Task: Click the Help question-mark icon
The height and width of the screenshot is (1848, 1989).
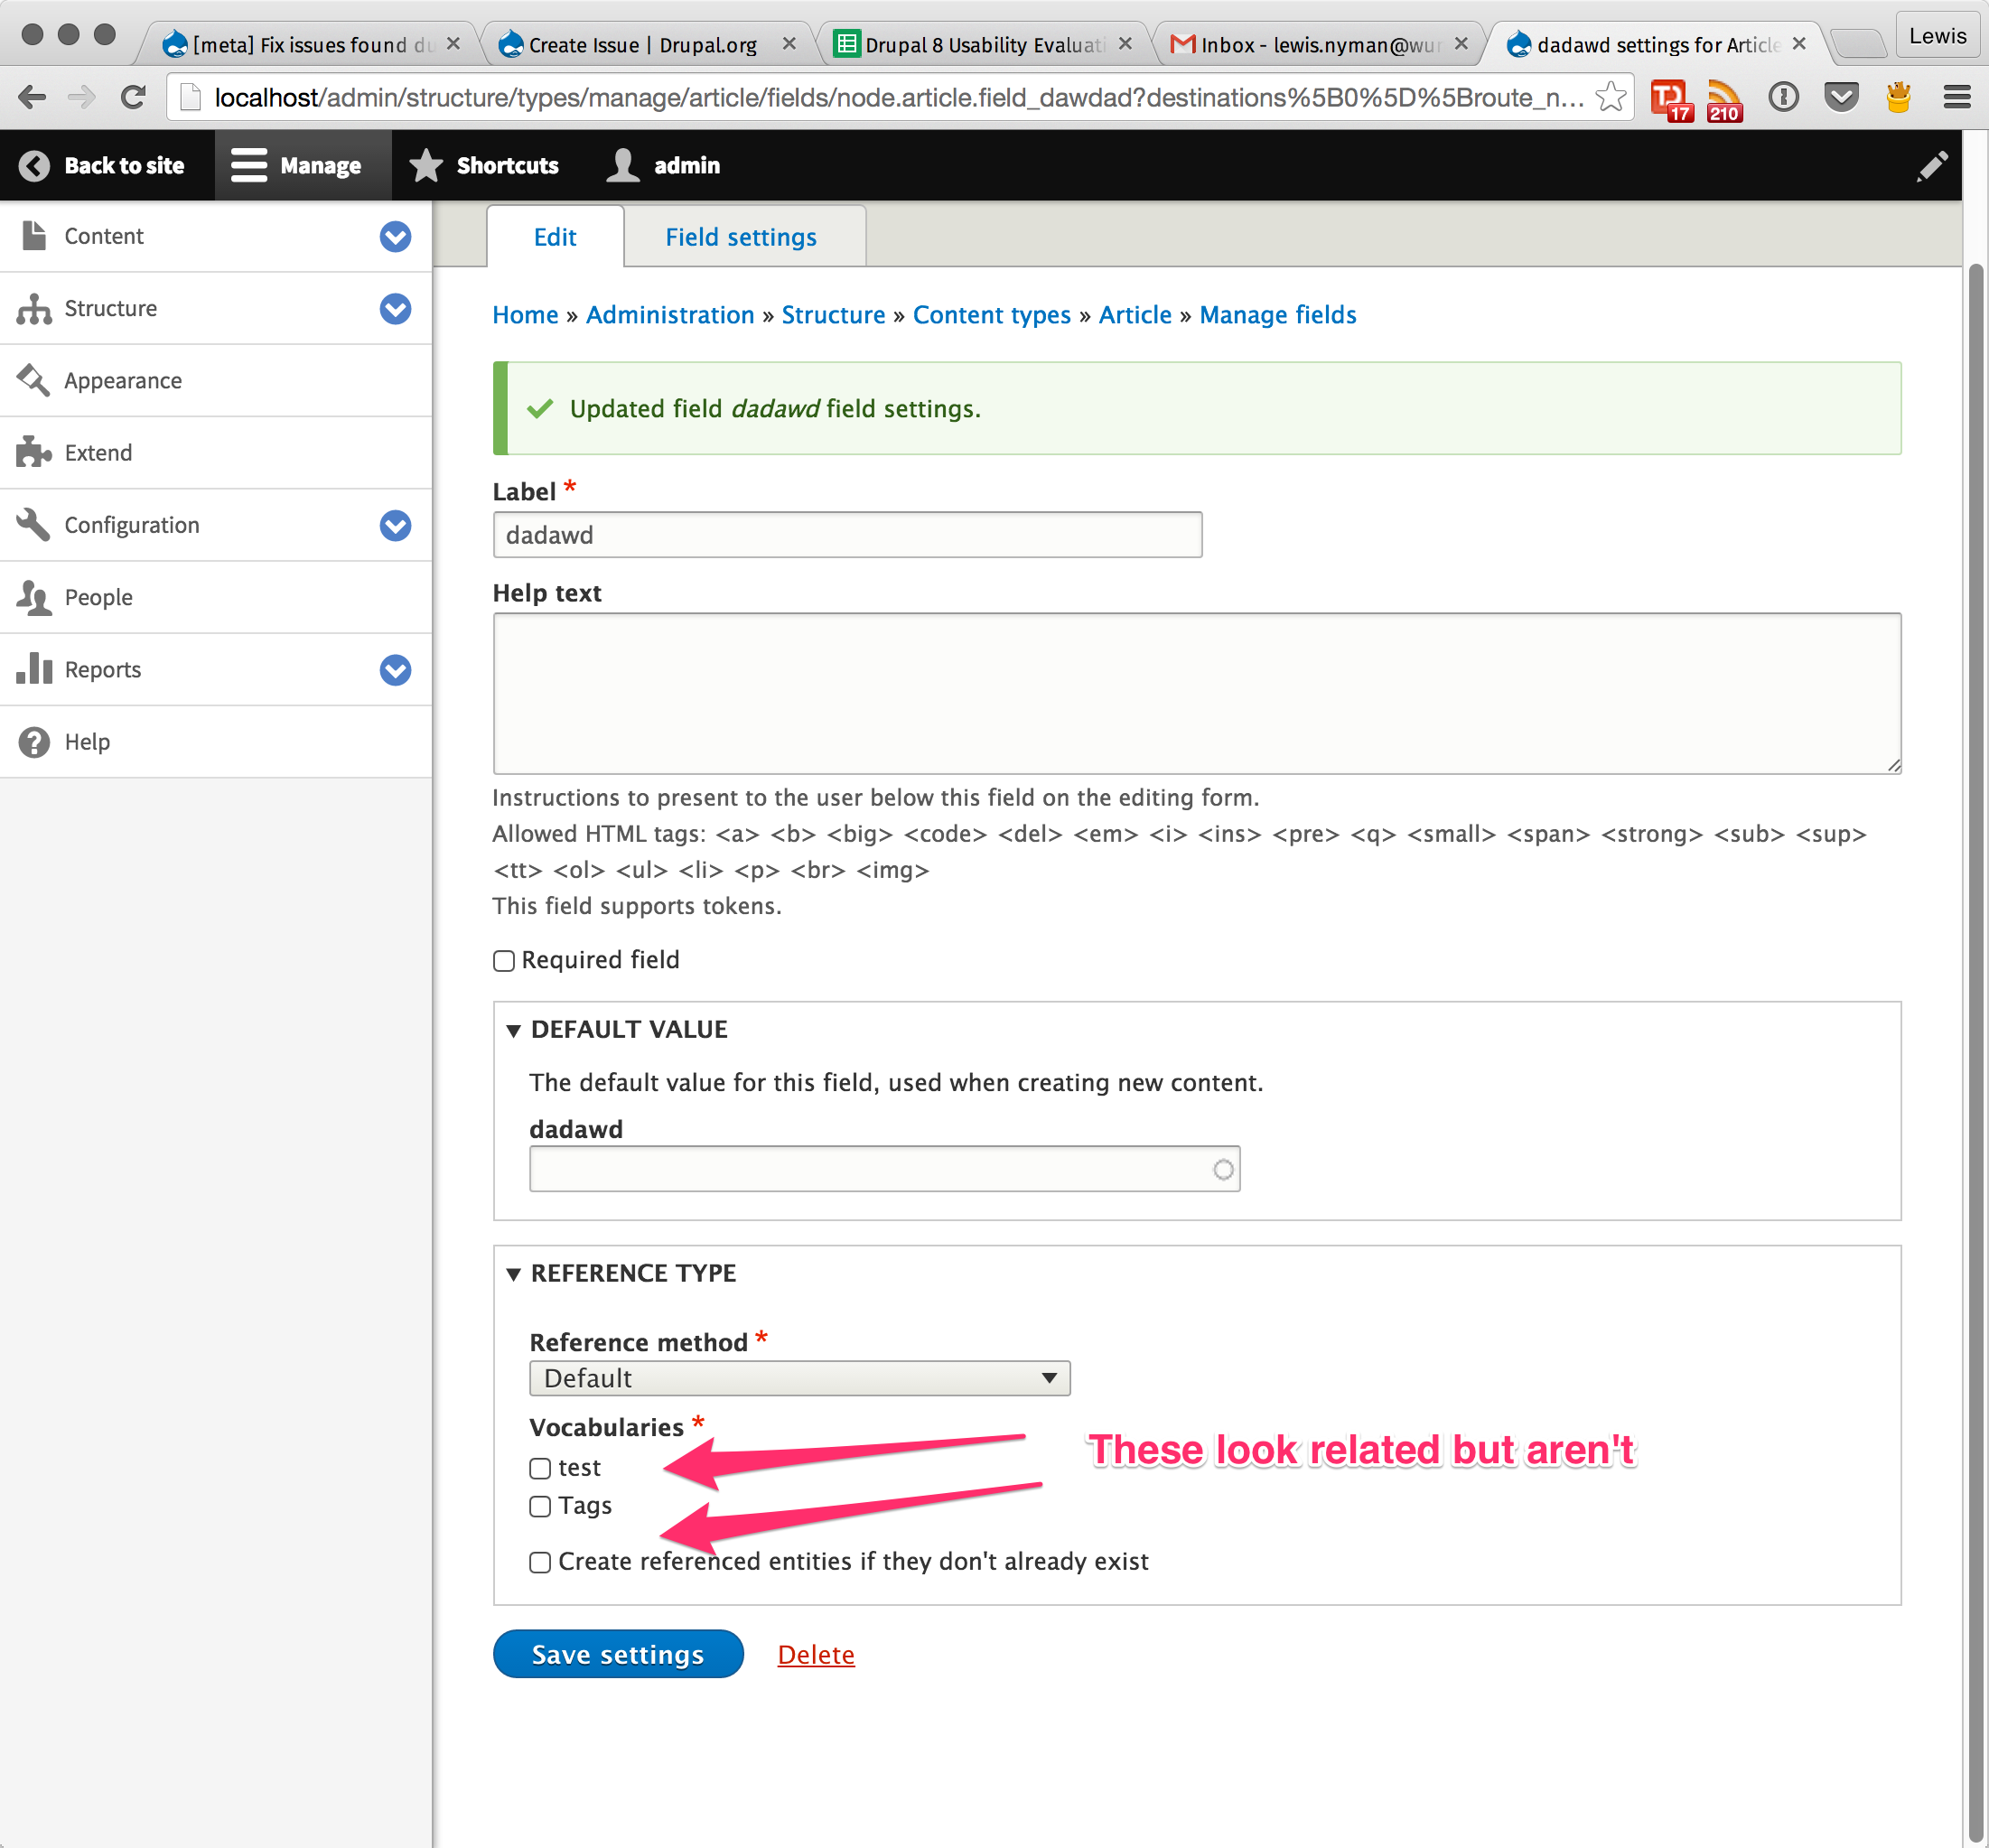Action: click(x=33, y=741)
